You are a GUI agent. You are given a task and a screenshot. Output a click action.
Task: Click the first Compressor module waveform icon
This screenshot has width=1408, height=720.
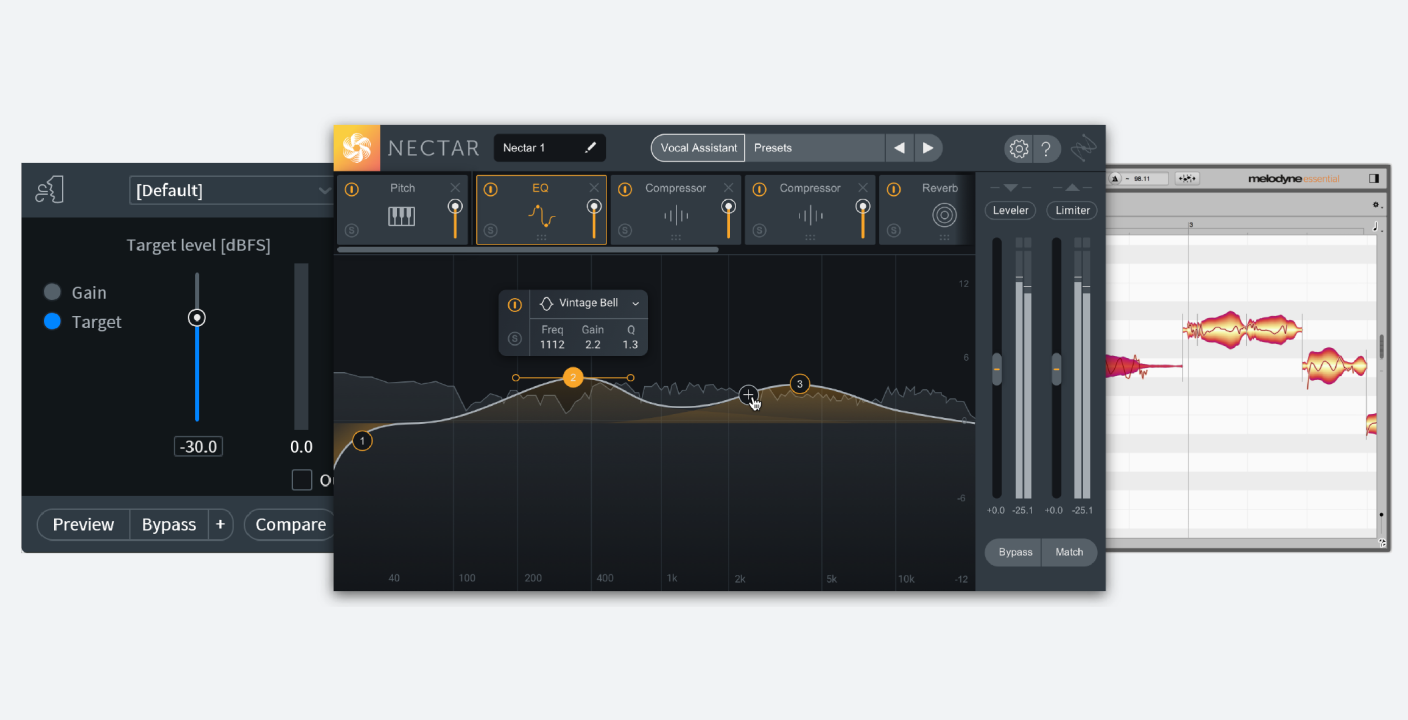[676, 216]
